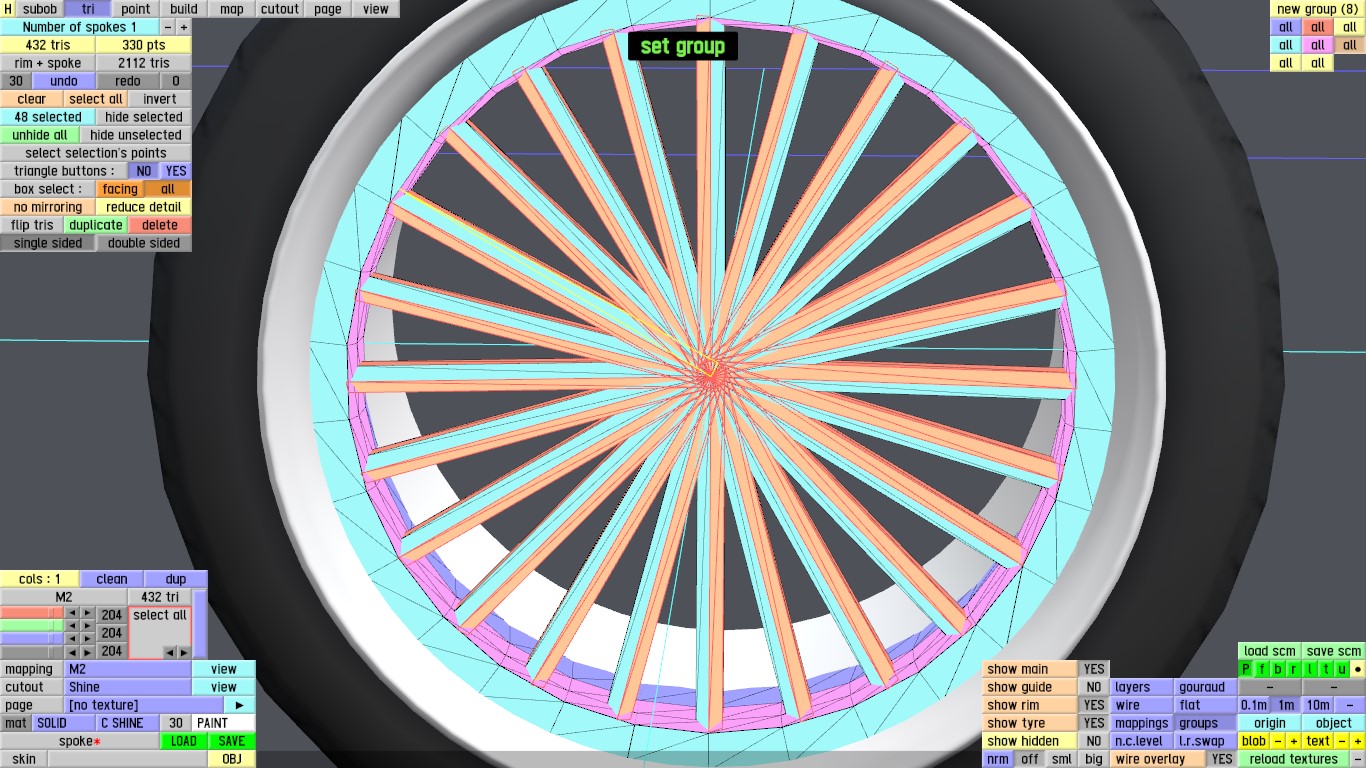Open the subob mode tab
This screenshot has width=1366, height=768.
coord(40,9)
